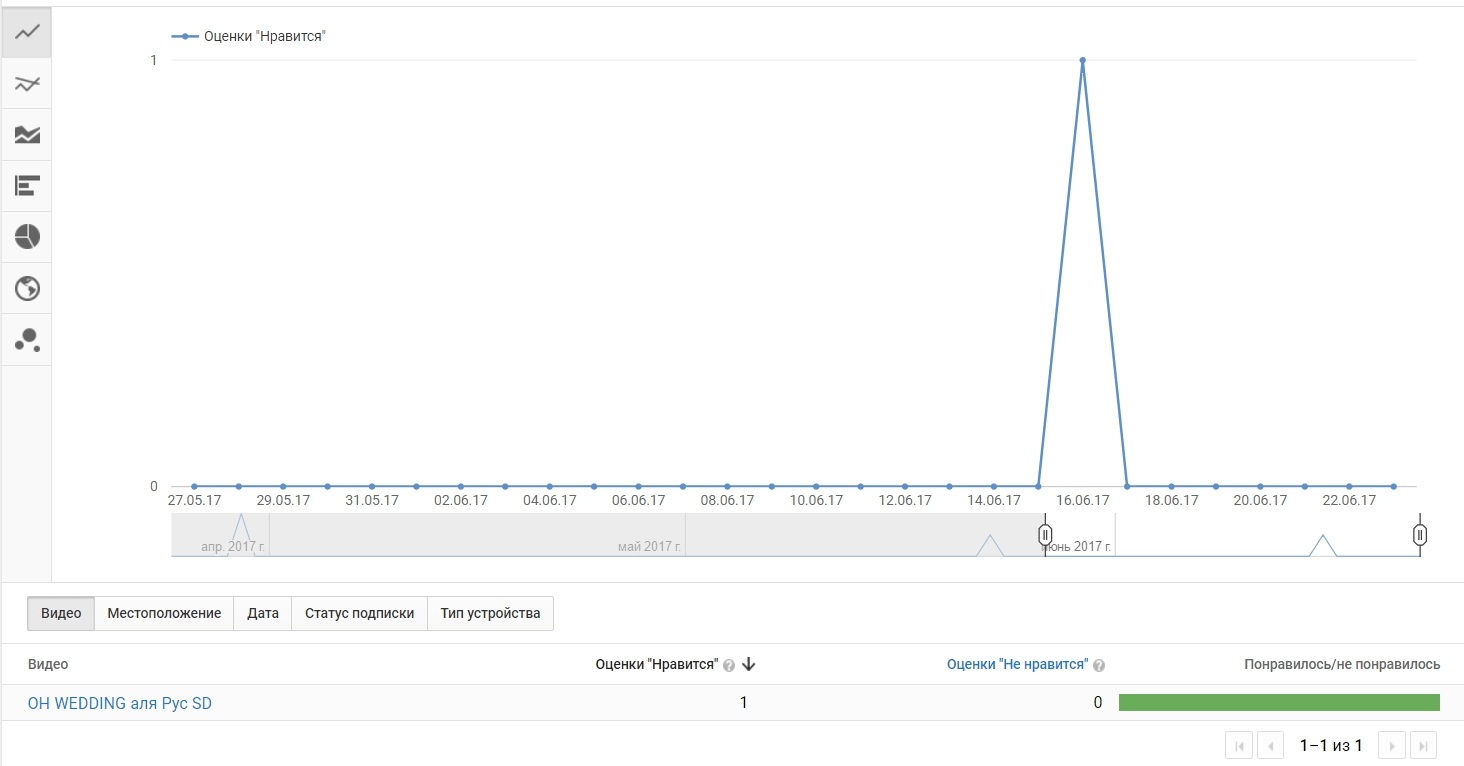Open the video OH WEDDING аля Рус SD
This screenshot has width=1464, height=766.
tap(119, 703)
